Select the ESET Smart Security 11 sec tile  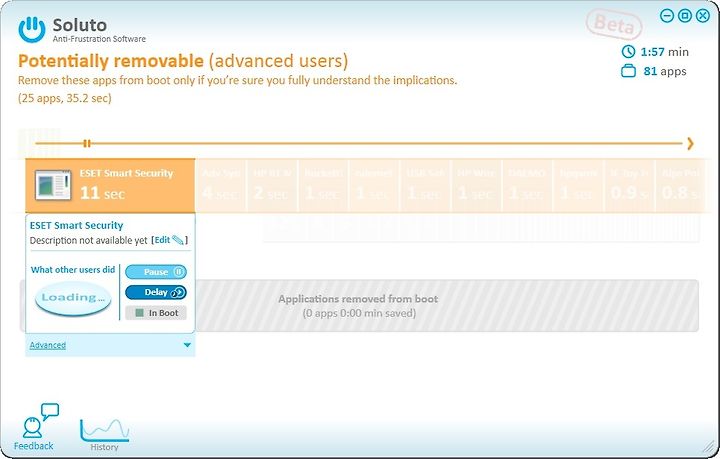coord(110,185)
